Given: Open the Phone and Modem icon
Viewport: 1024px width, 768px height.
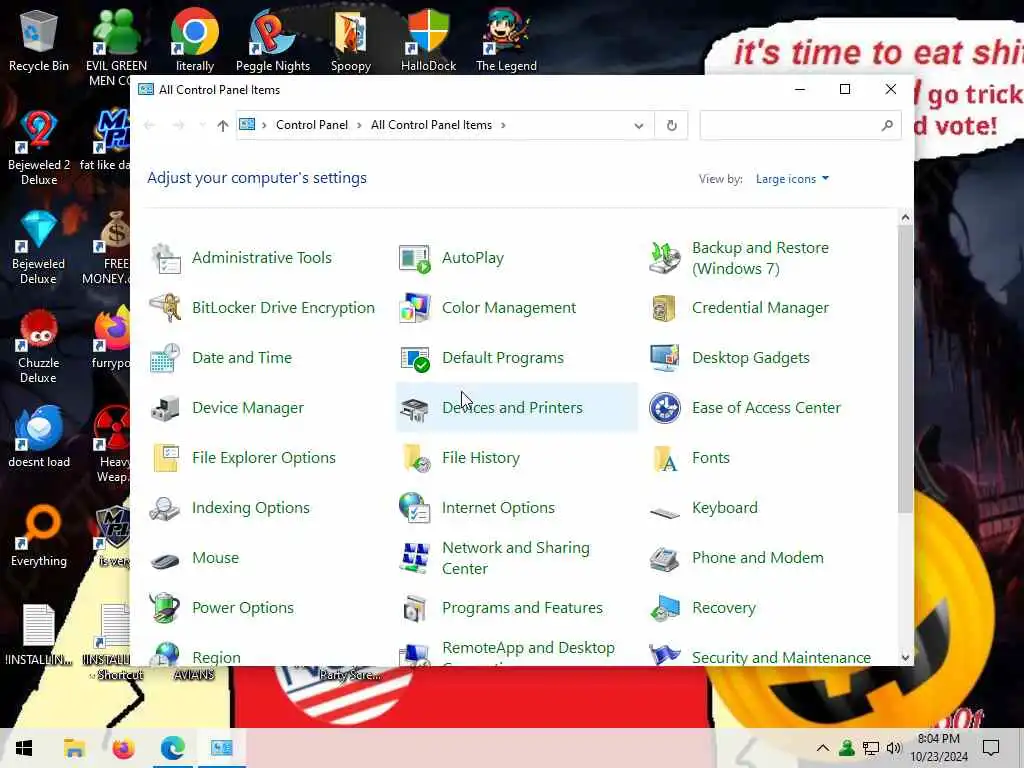Looking at the screenshot, I should (665, 558).
